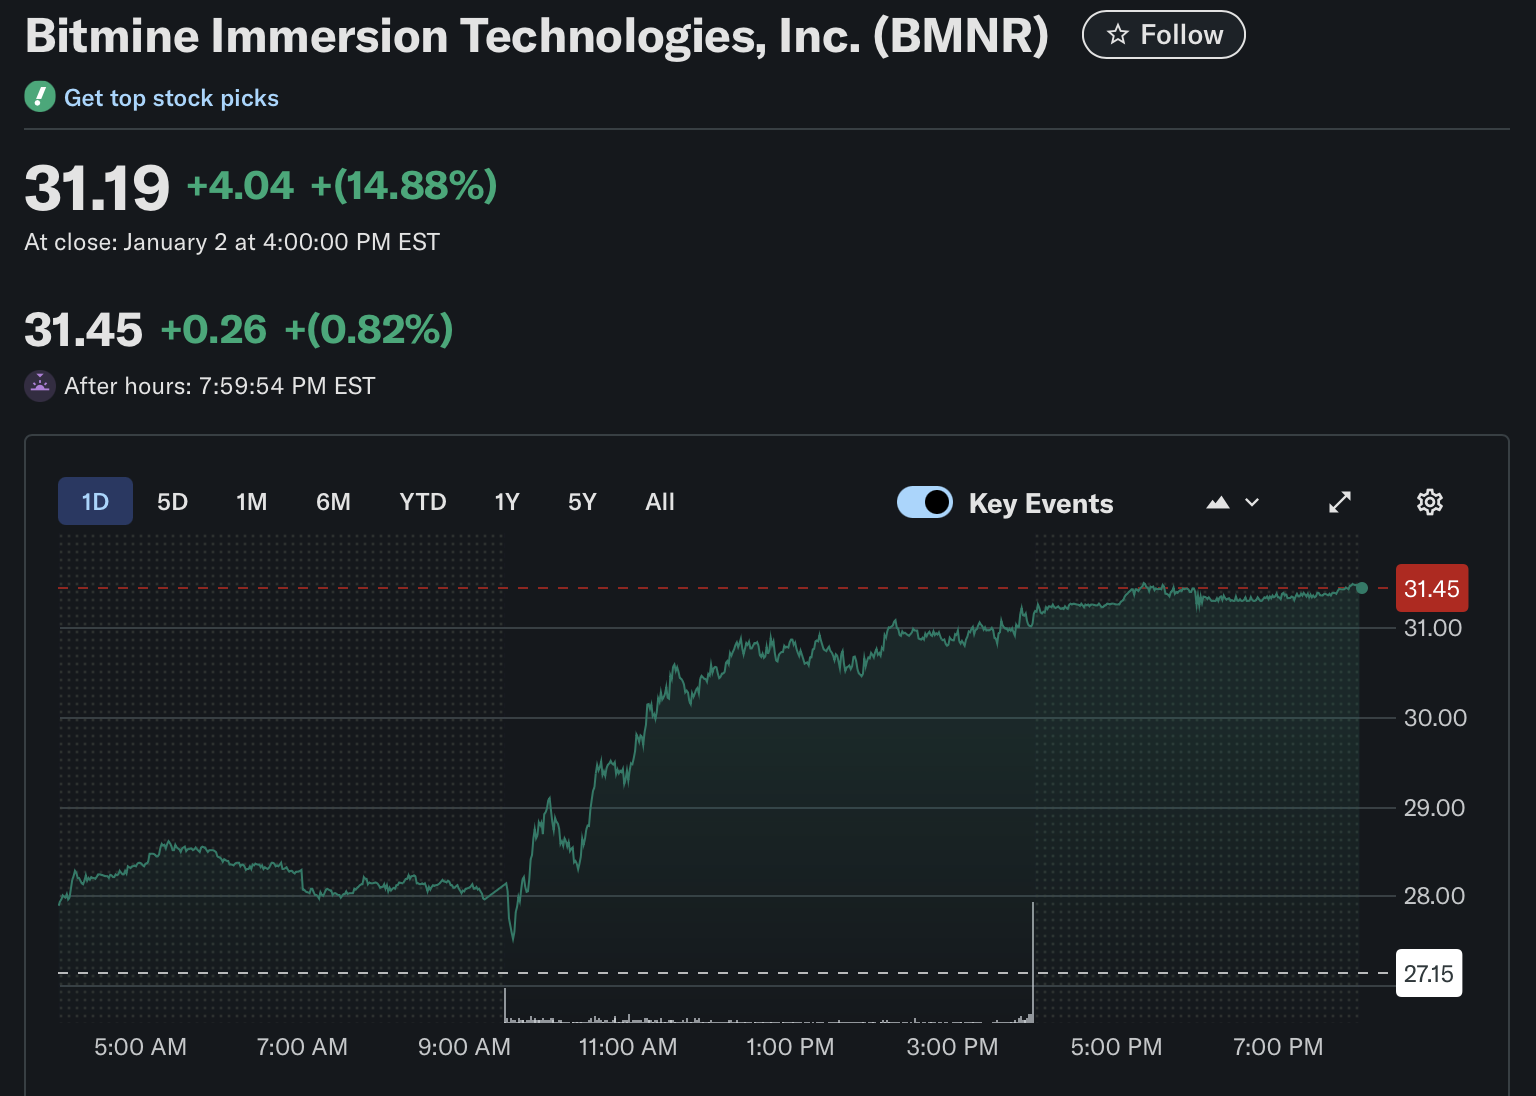Switch to the 5D range tab
1536x1096 pixels.
pos(172,502)
